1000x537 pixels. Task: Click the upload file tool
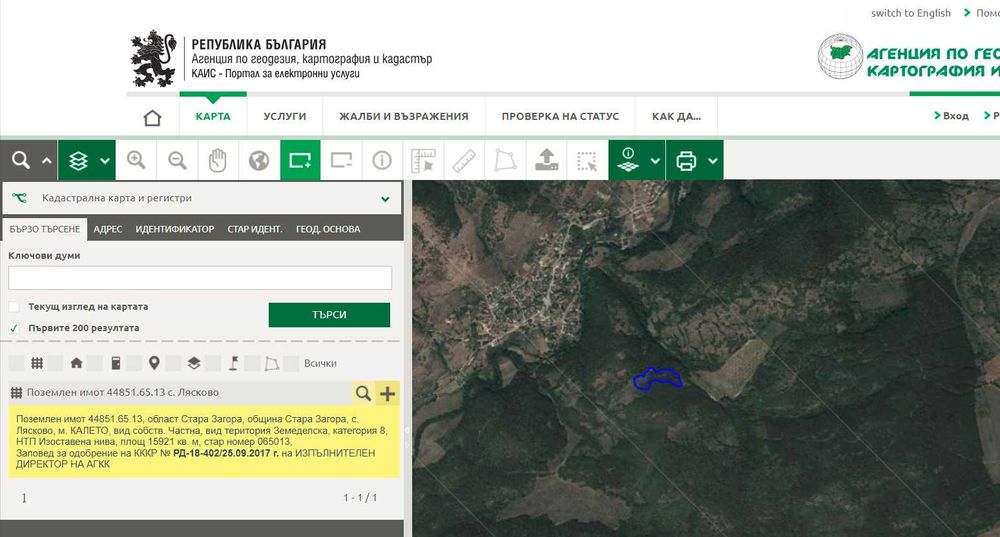coord(546,160)
